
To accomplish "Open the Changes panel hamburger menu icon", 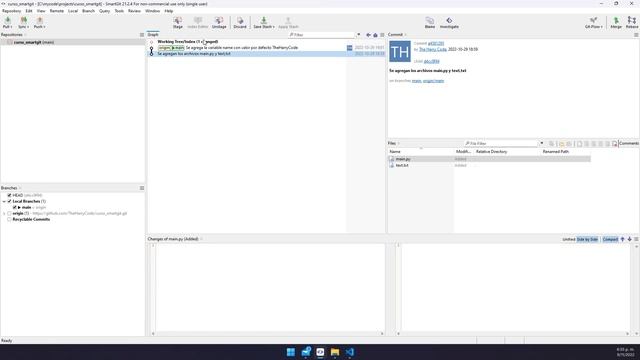I will point(636,239).
